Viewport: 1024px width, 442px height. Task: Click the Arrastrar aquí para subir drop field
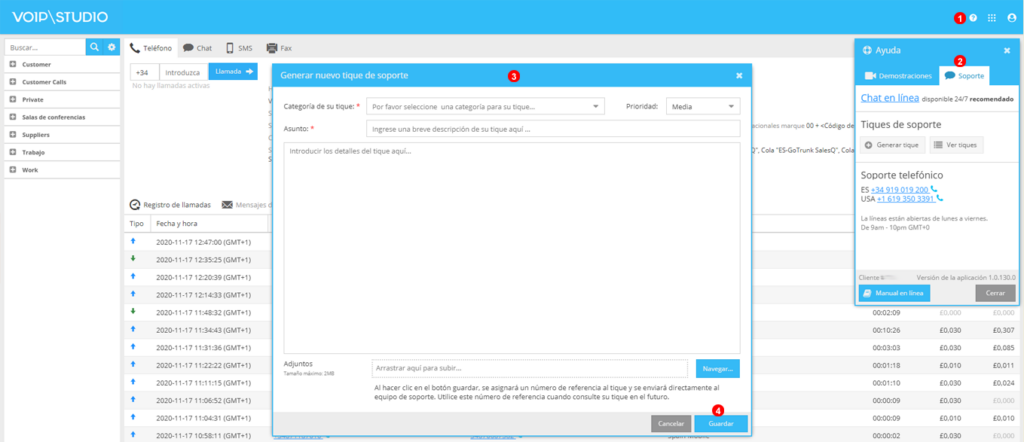point(530,368)
